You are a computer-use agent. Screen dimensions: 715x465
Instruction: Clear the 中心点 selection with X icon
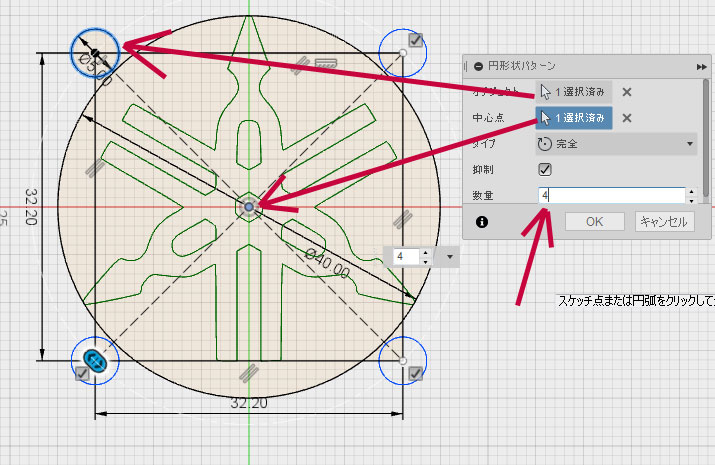pyautogui.click(x=627, y=118)
